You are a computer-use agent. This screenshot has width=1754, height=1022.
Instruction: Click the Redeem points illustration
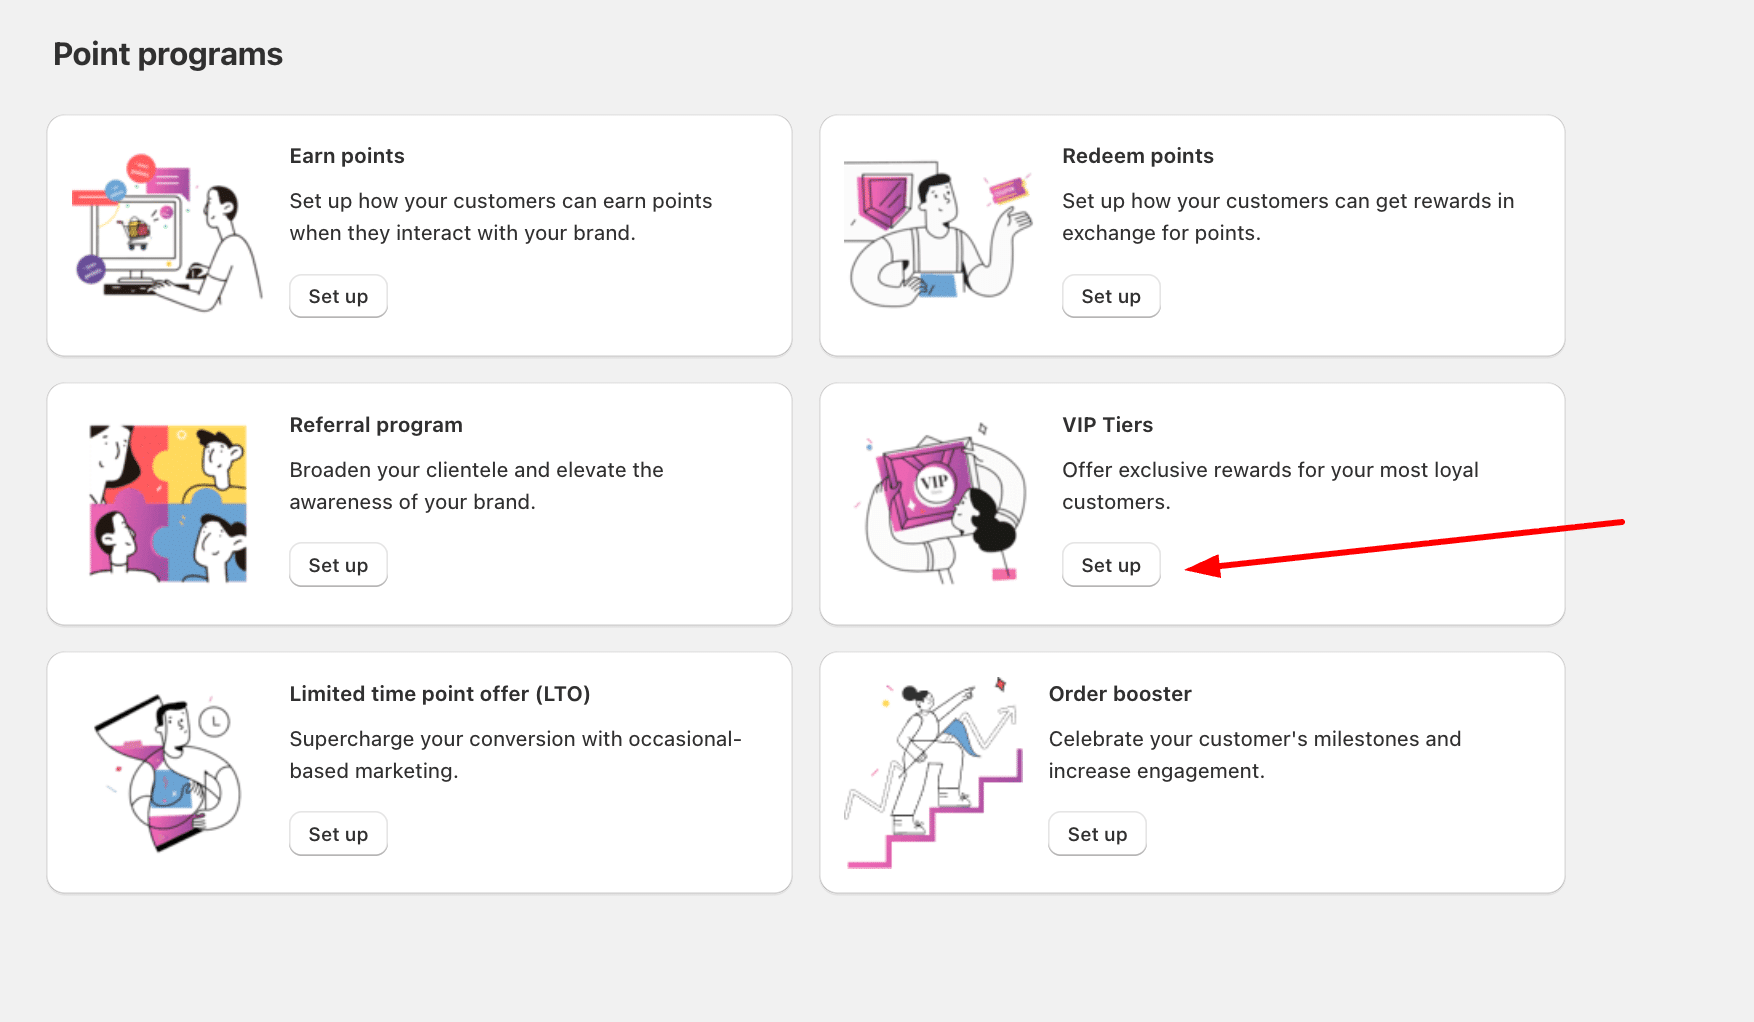938,234
